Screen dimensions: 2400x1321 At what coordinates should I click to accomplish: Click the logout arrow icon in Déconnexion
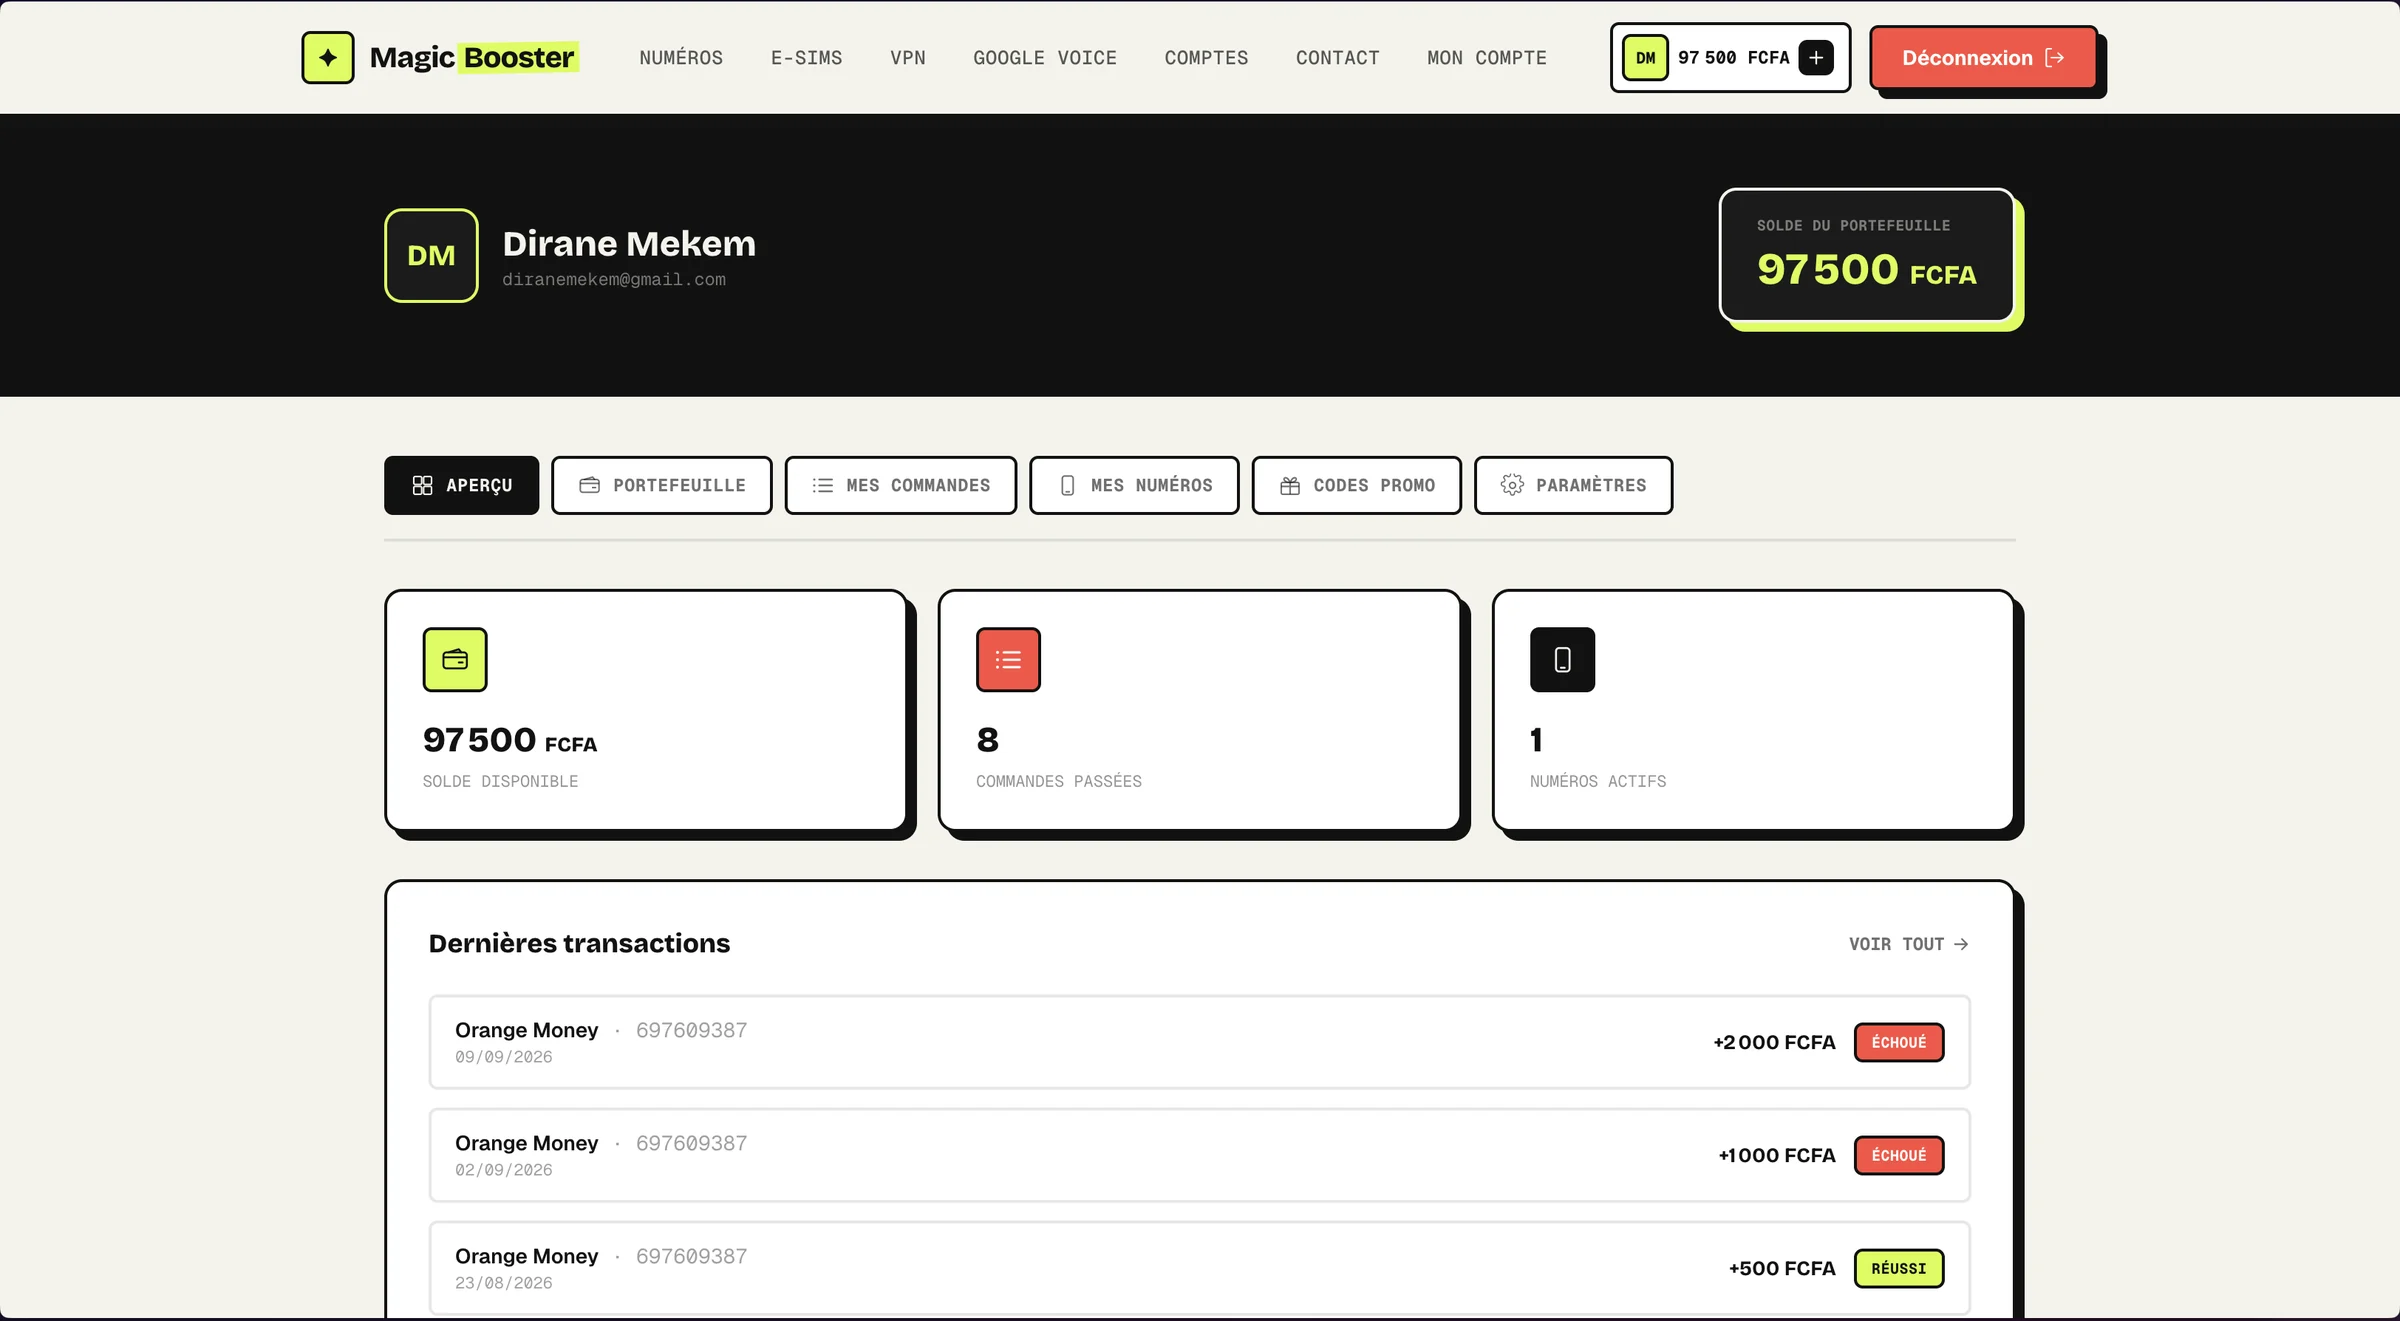(x=2054, y=58)
